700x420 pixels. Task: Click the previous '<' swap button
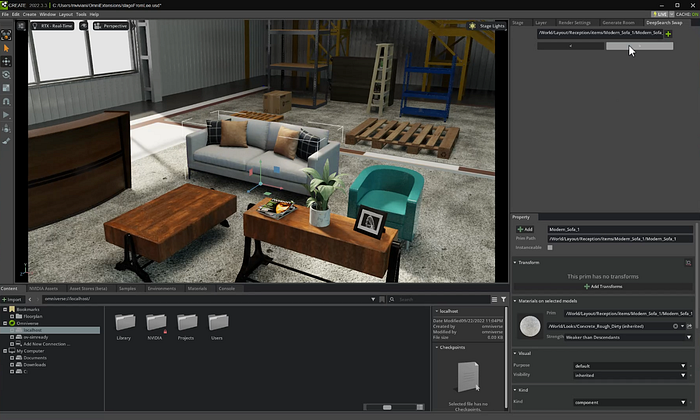coord(571,46)
